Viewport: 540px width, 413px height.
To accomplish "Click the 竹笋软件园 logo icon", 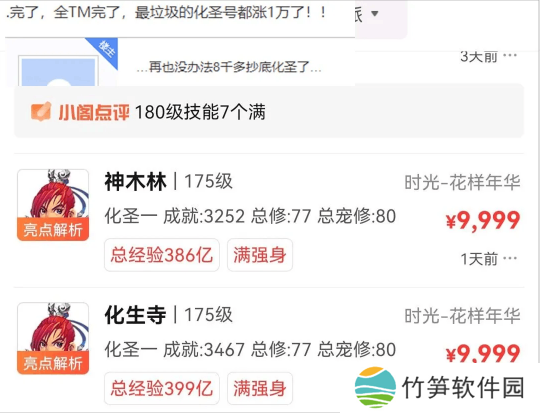I will [375, 387].
